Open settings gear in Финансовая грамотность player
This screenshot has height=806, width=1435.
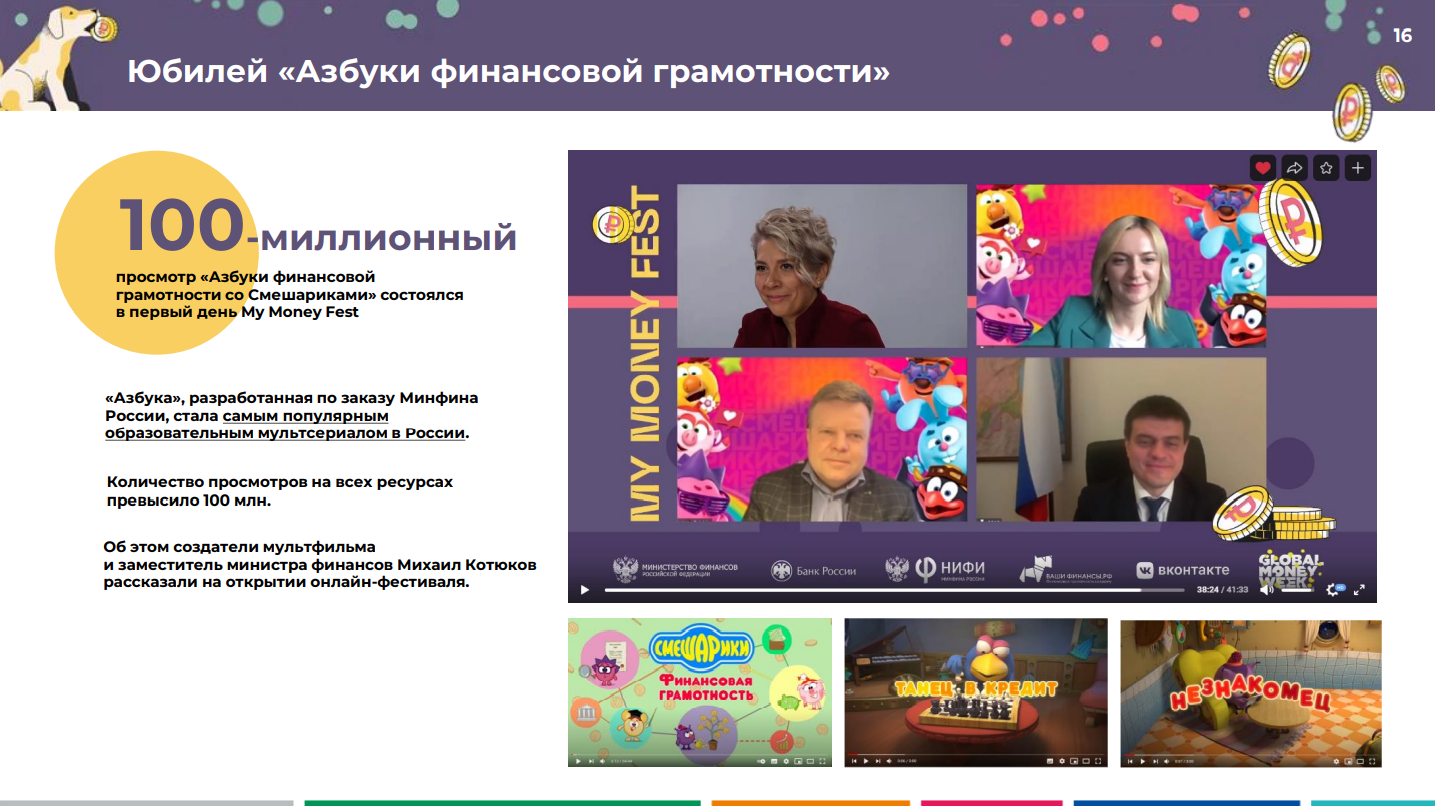(786, 761)
